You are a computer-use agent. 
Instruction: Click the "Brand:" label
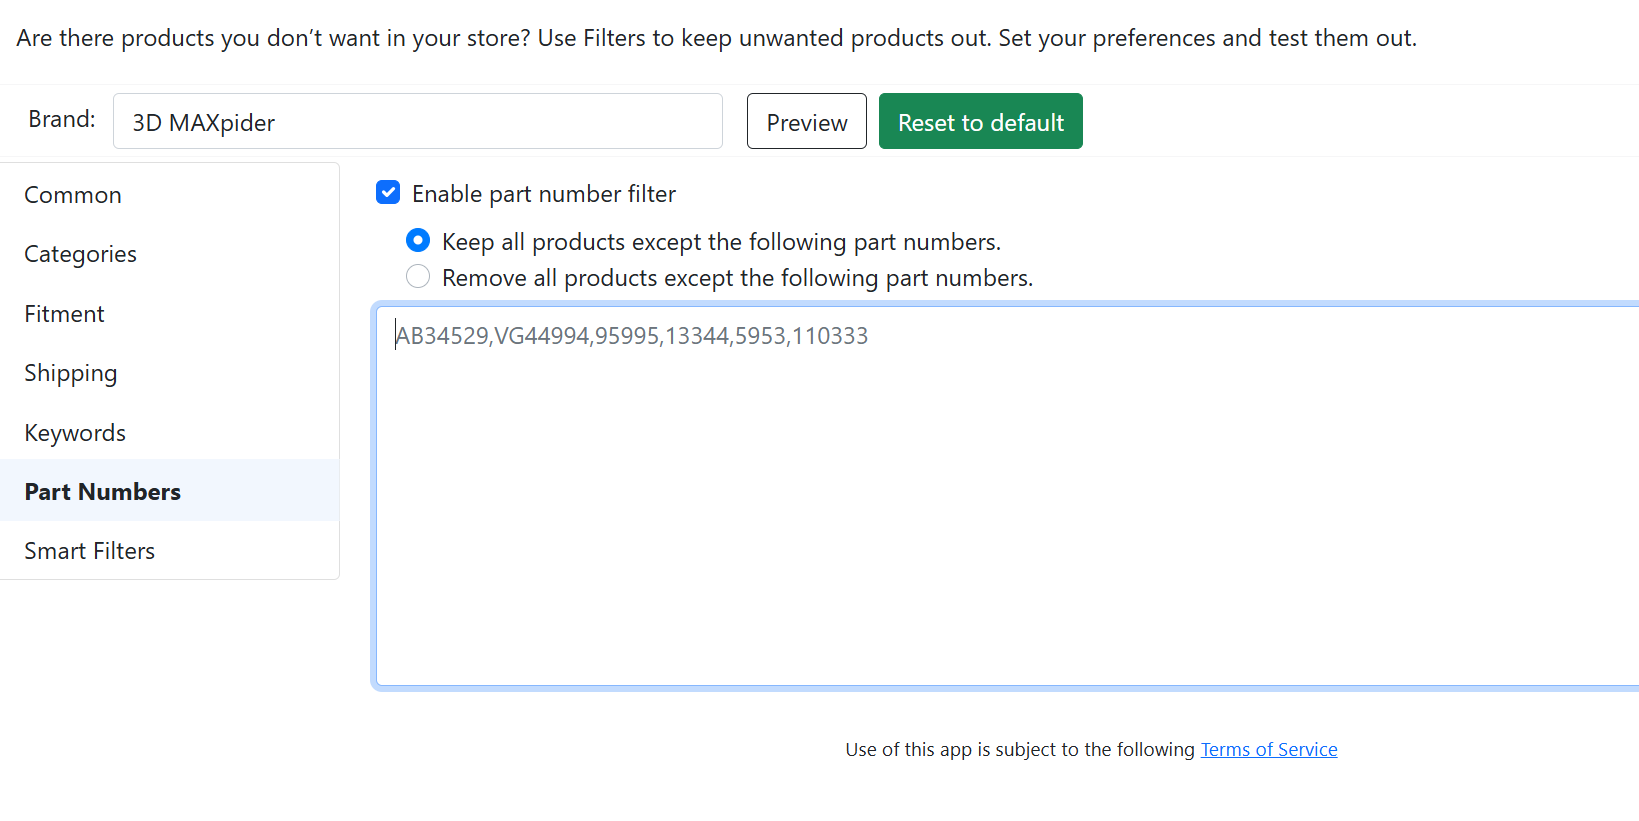point(62,119)
